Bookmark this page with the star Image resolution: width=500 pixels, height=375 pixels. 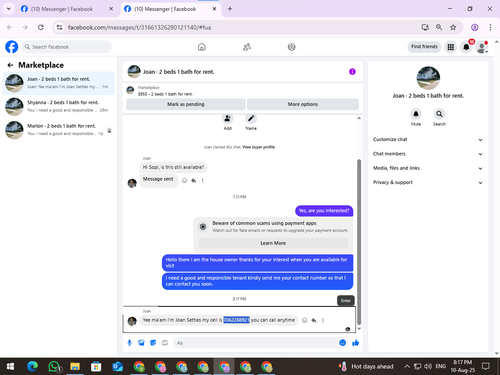(x=453, y=27)
